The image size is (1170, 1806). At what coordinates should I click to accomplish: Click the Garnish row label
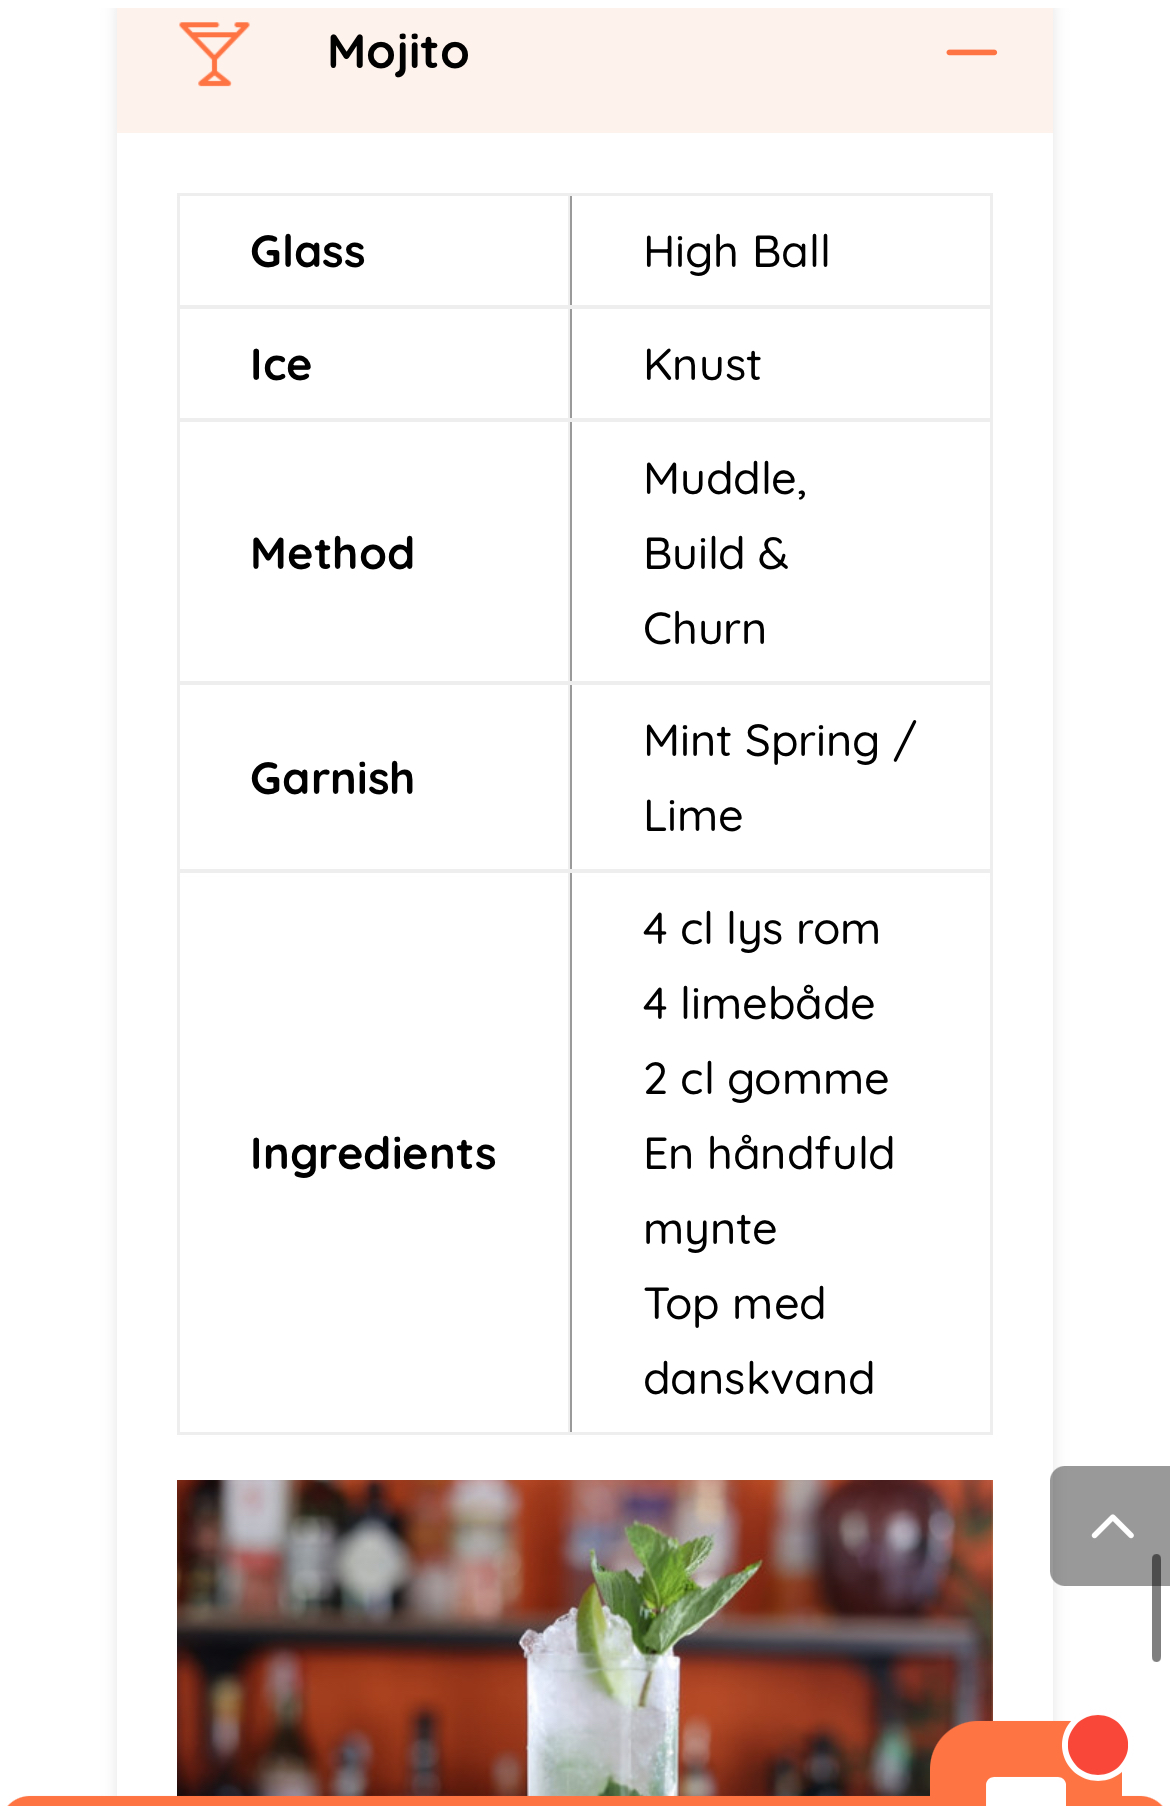tap(332, 779)
